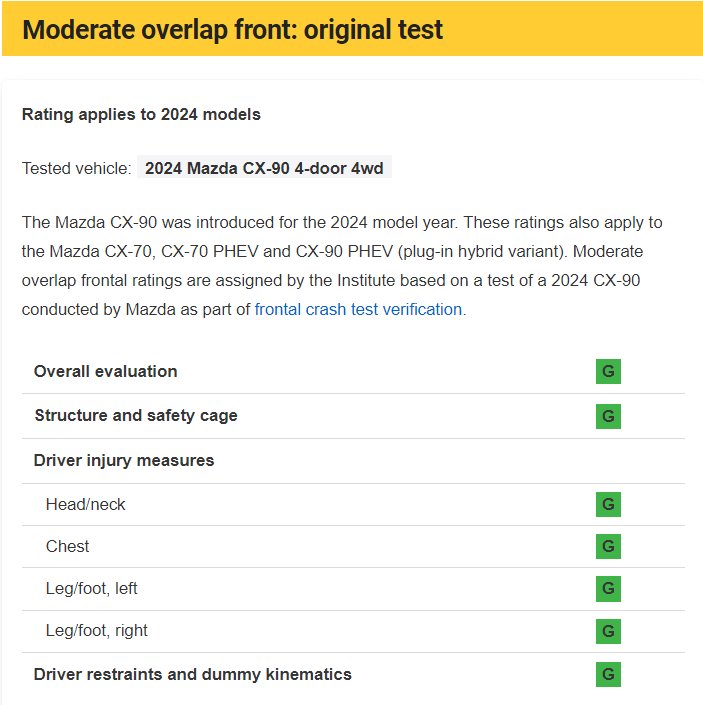The image size is (703, 705).
Task: Click the Structure and safety cage label
Action: coord(136,415)
